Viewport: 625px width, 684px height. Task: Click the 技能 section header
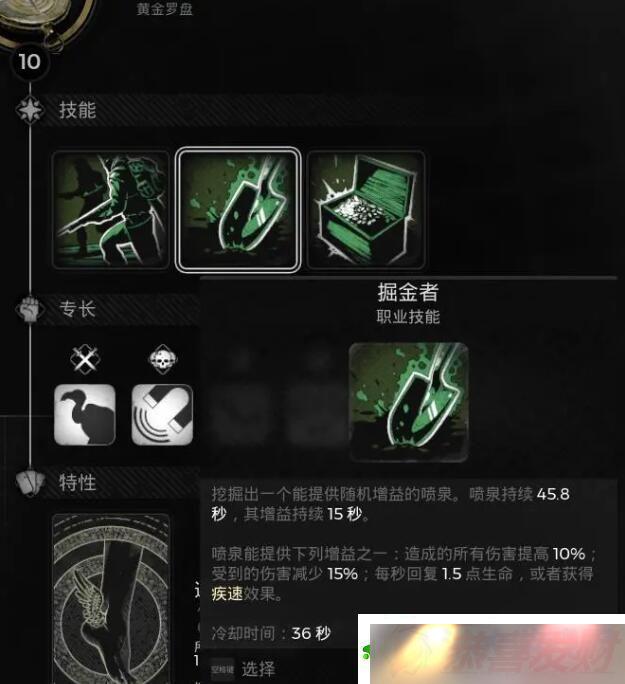78,110
